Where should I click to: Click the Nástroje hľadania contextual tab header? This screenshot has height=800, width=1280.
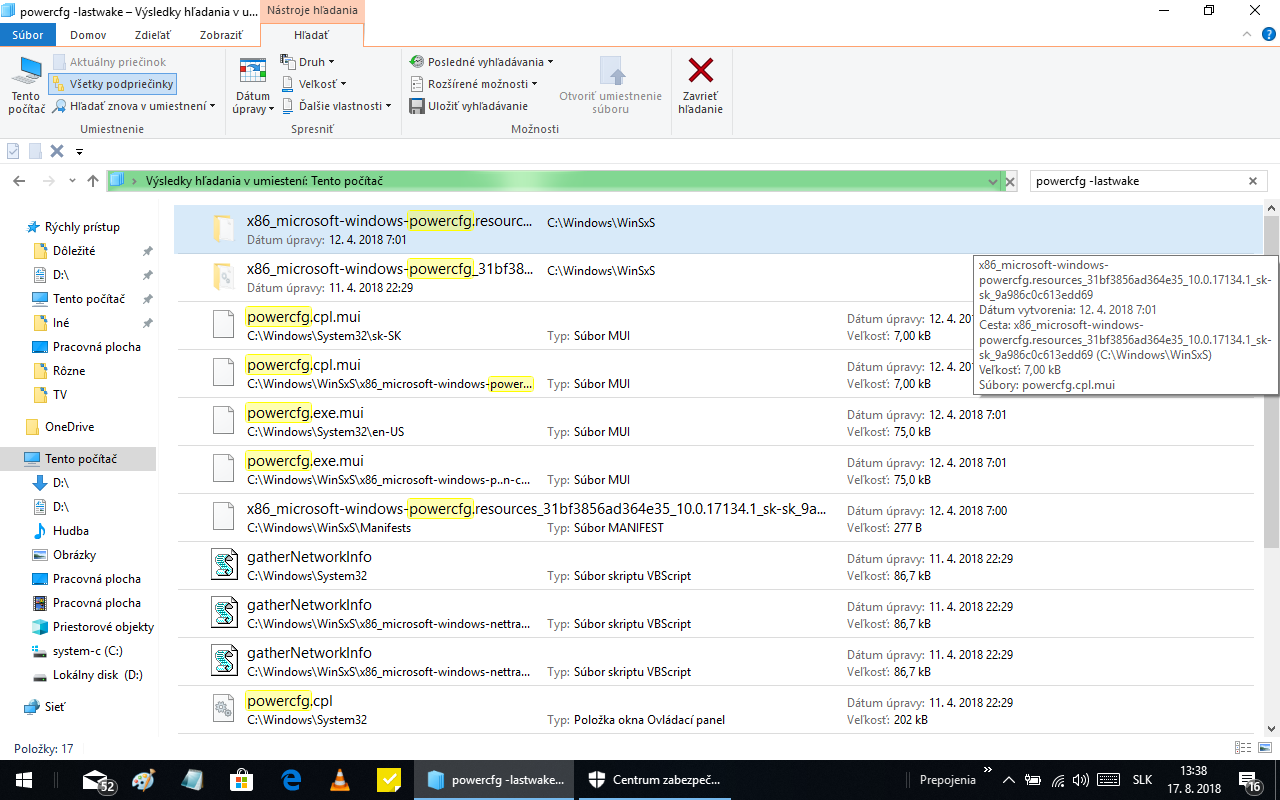click(x=312, y=10)
